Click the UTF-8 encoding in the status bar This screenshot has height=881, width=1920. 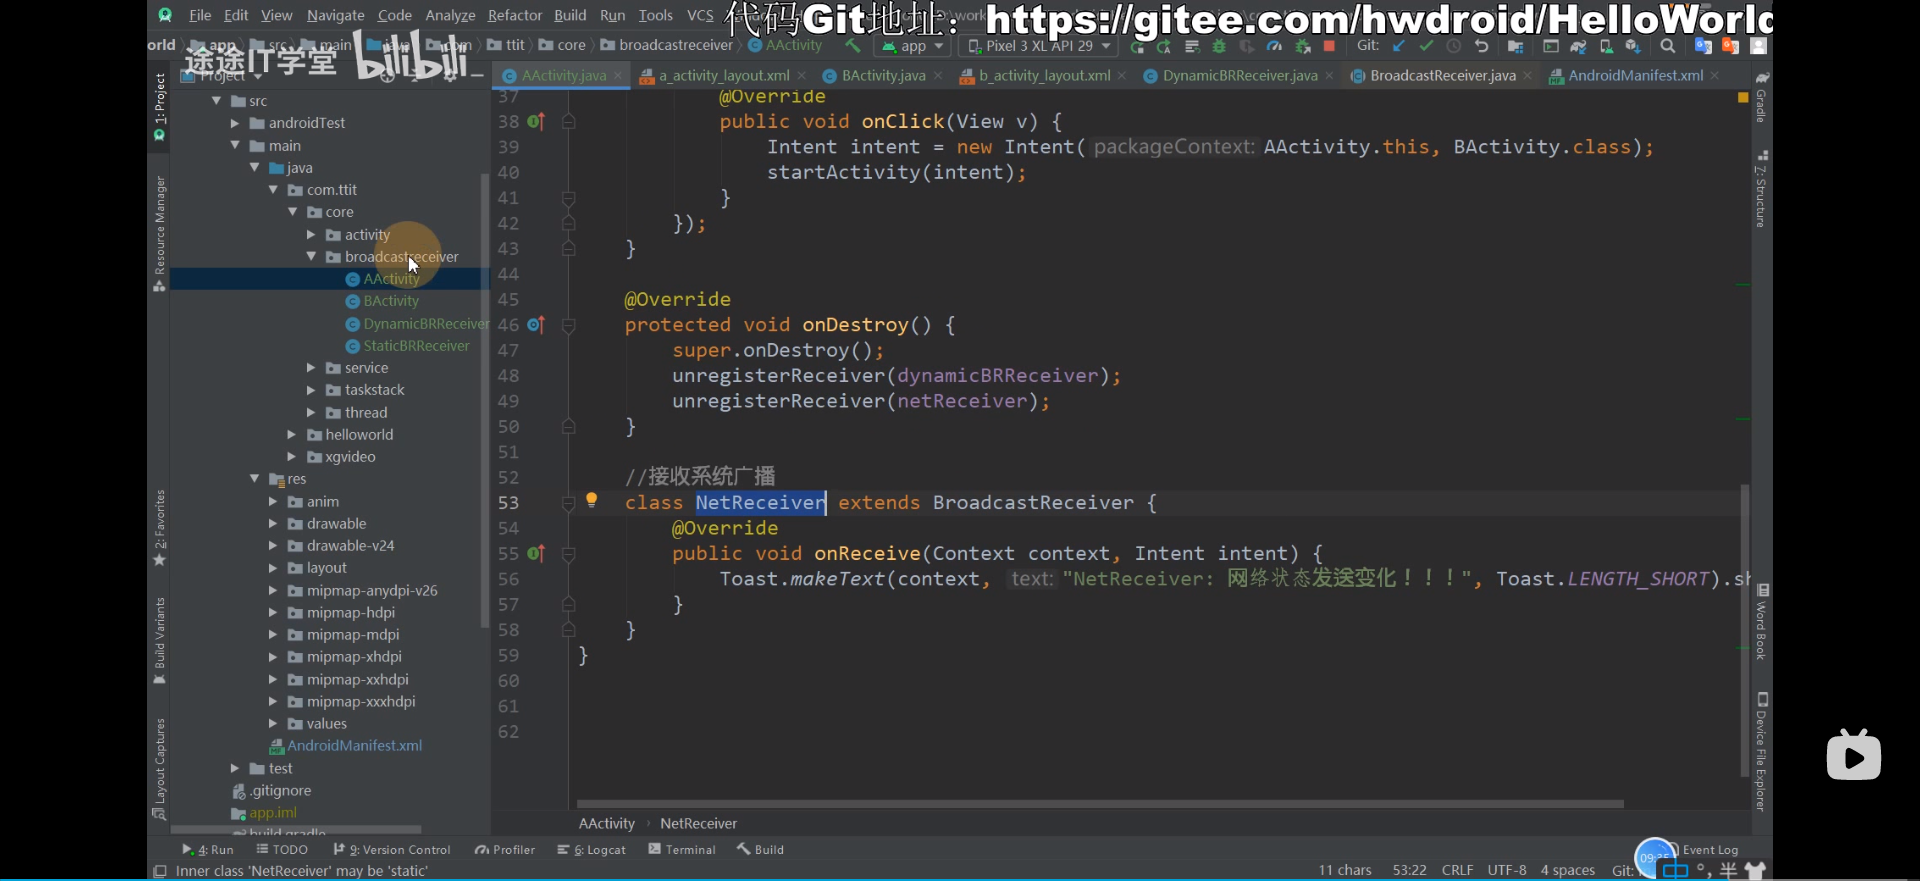[x=1506, y=871]
